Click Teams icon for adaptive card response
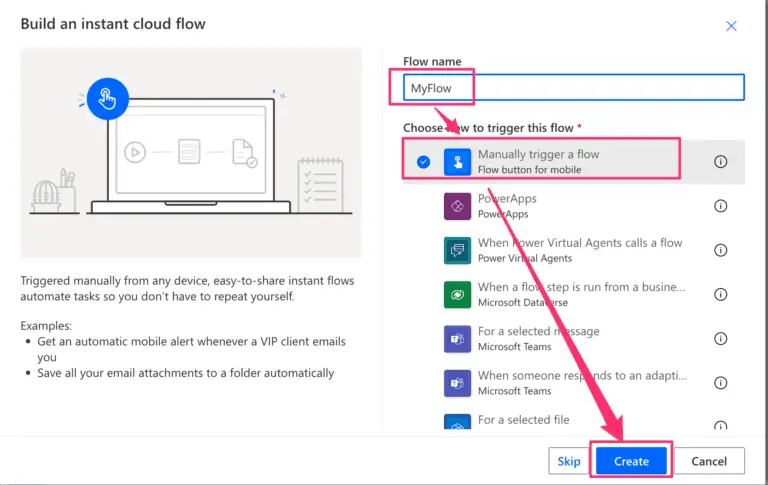 tap(457, 382)
